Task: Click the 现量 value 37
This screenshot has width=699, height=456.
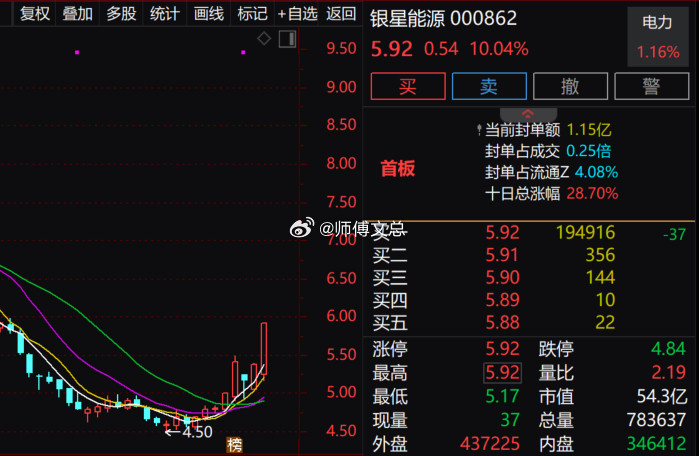Action: tap(510, 420)
